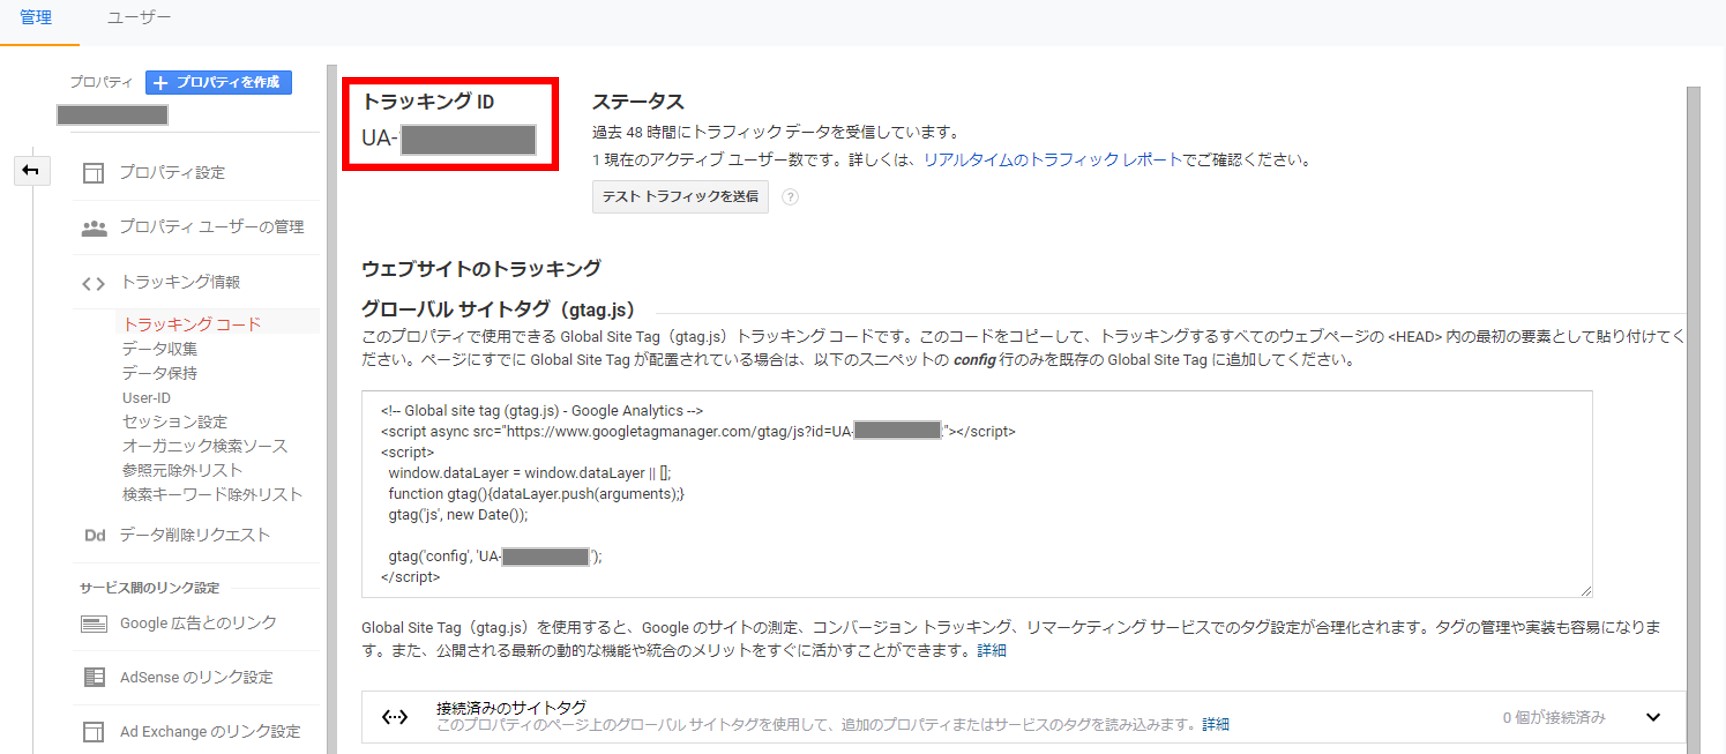The height and width of the screenshot is (754, 1726).
Task: Open AdSense のリンク設定
Action: pos(196,677)
